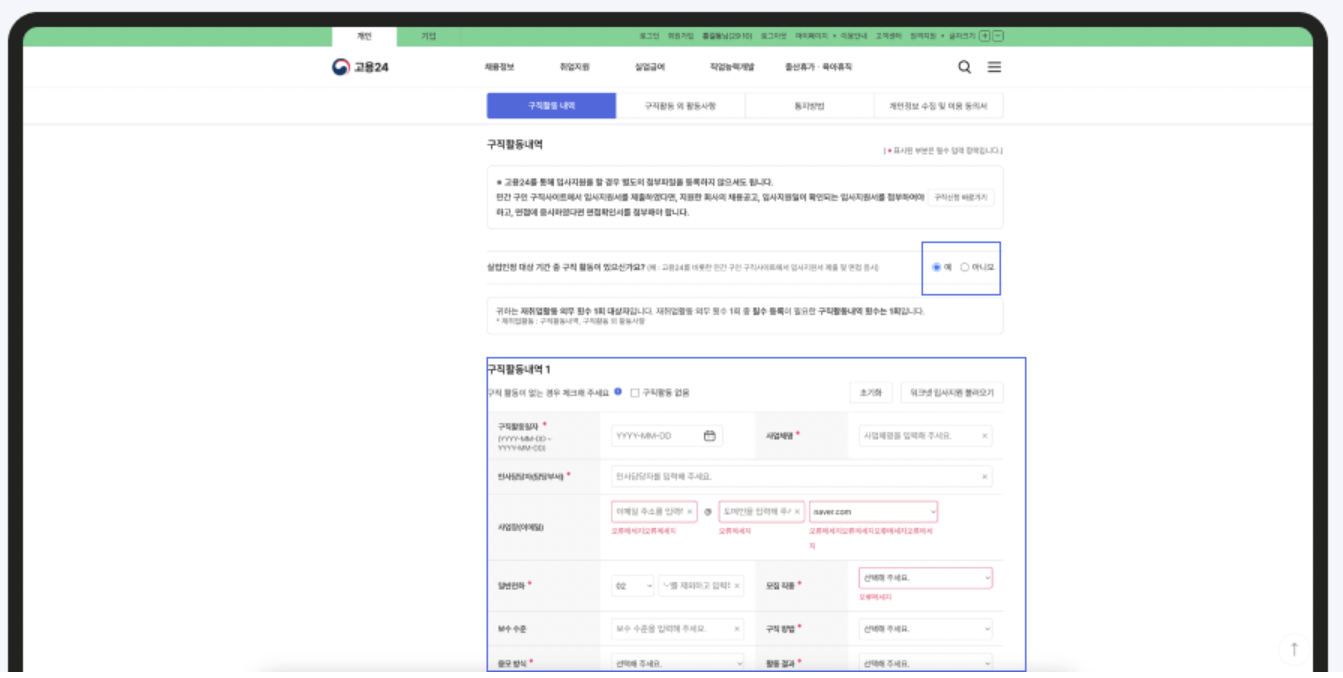Screen dimensions: 1343x678
Task: Click the 로그인 link
Action: coord(649,36)
